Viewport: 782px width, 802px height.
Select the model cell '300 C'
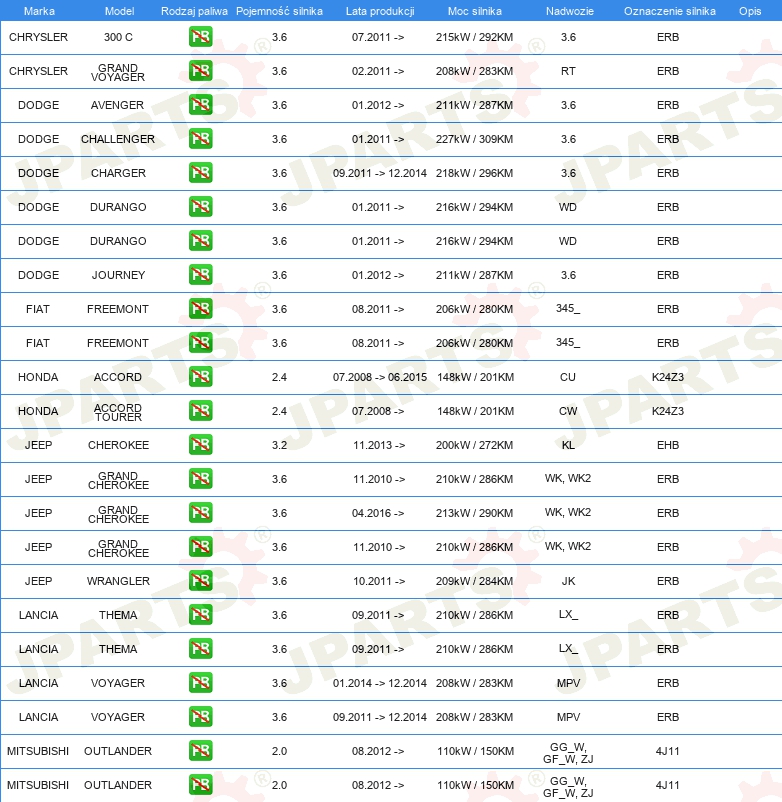coord(118,37)
